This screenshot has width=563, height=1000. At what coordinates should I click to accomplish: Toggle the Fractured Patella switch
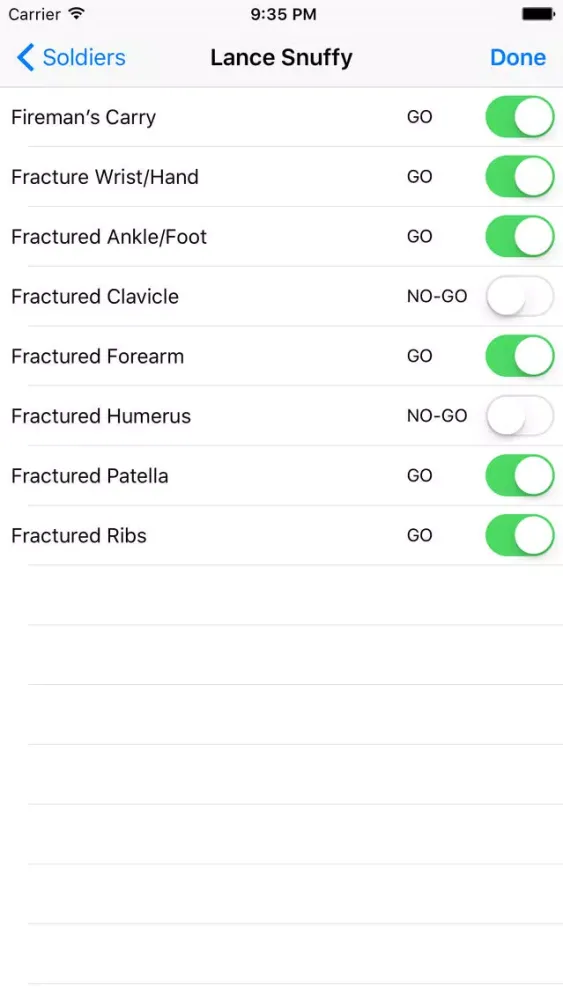[520, 476]
